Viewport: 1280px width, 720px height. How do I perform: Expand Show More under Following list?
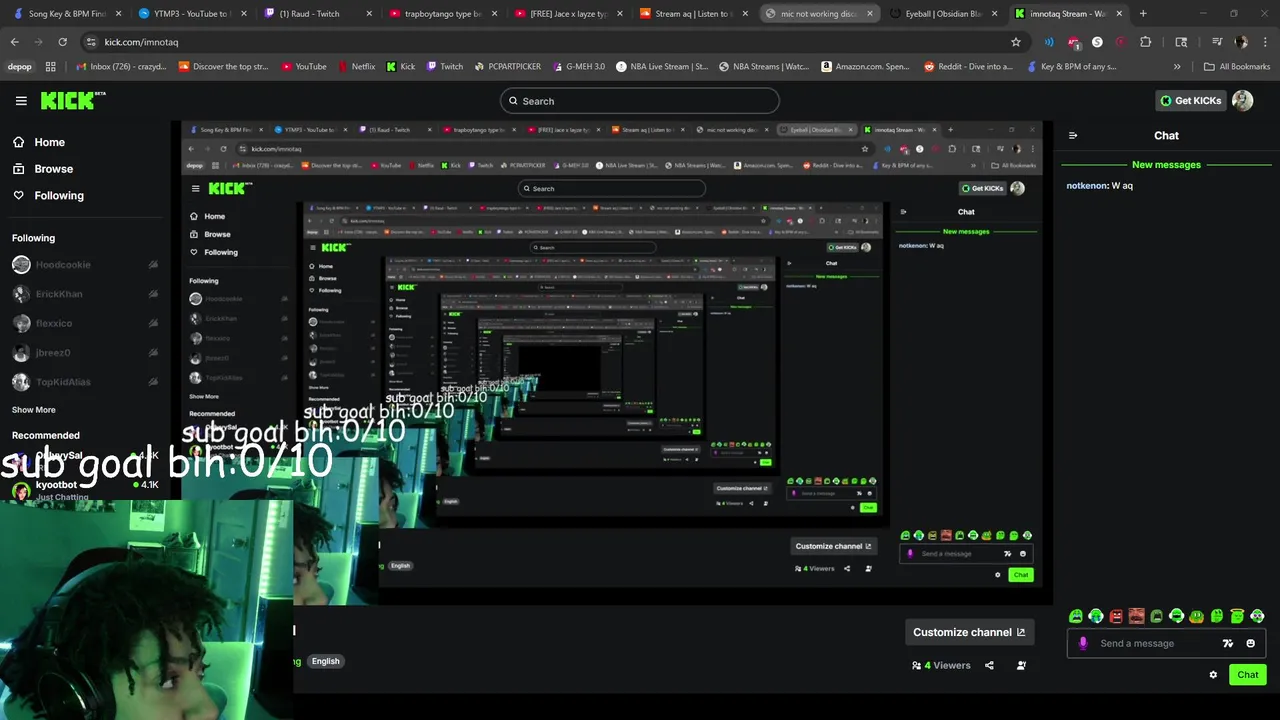[x=34, y=410]
